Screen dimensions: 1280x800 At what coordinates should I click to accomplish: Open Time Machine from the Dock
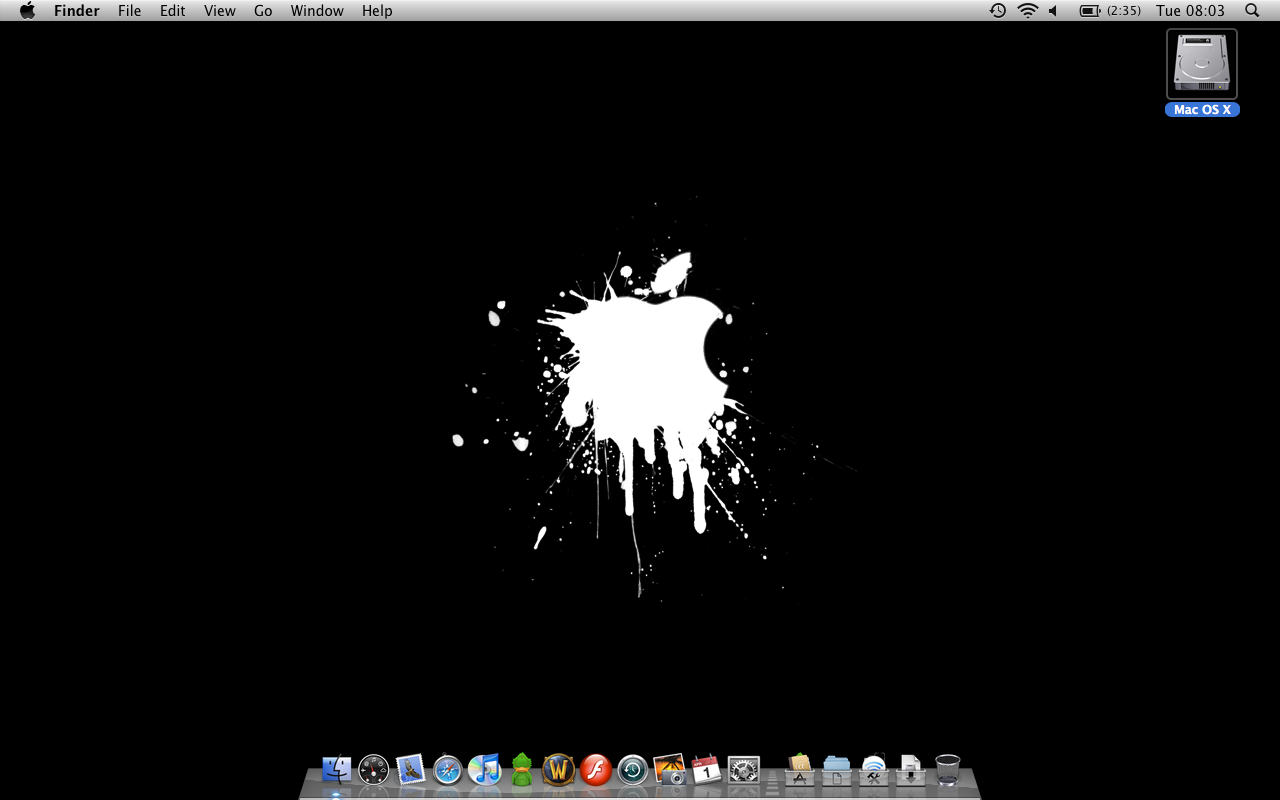tap(633, 770)
